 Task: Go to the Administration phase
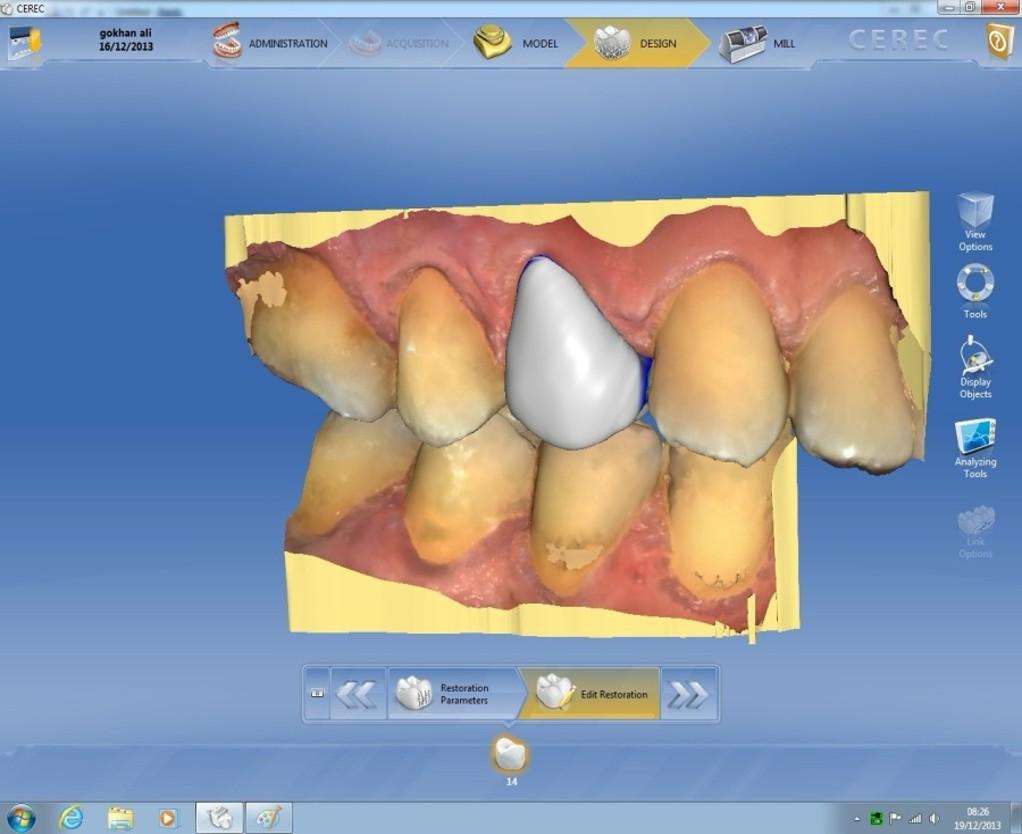pyautogui.click(x=270, y=44)
